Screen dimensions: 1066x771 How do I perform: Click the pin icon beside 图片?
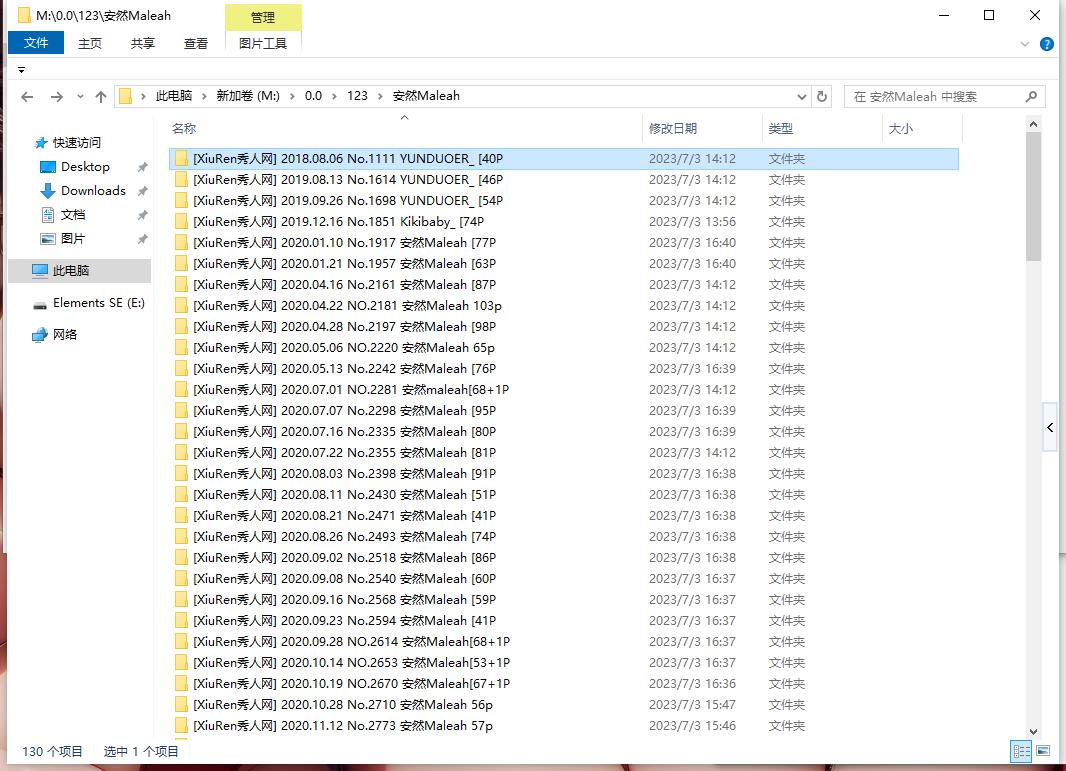[142, 239]
